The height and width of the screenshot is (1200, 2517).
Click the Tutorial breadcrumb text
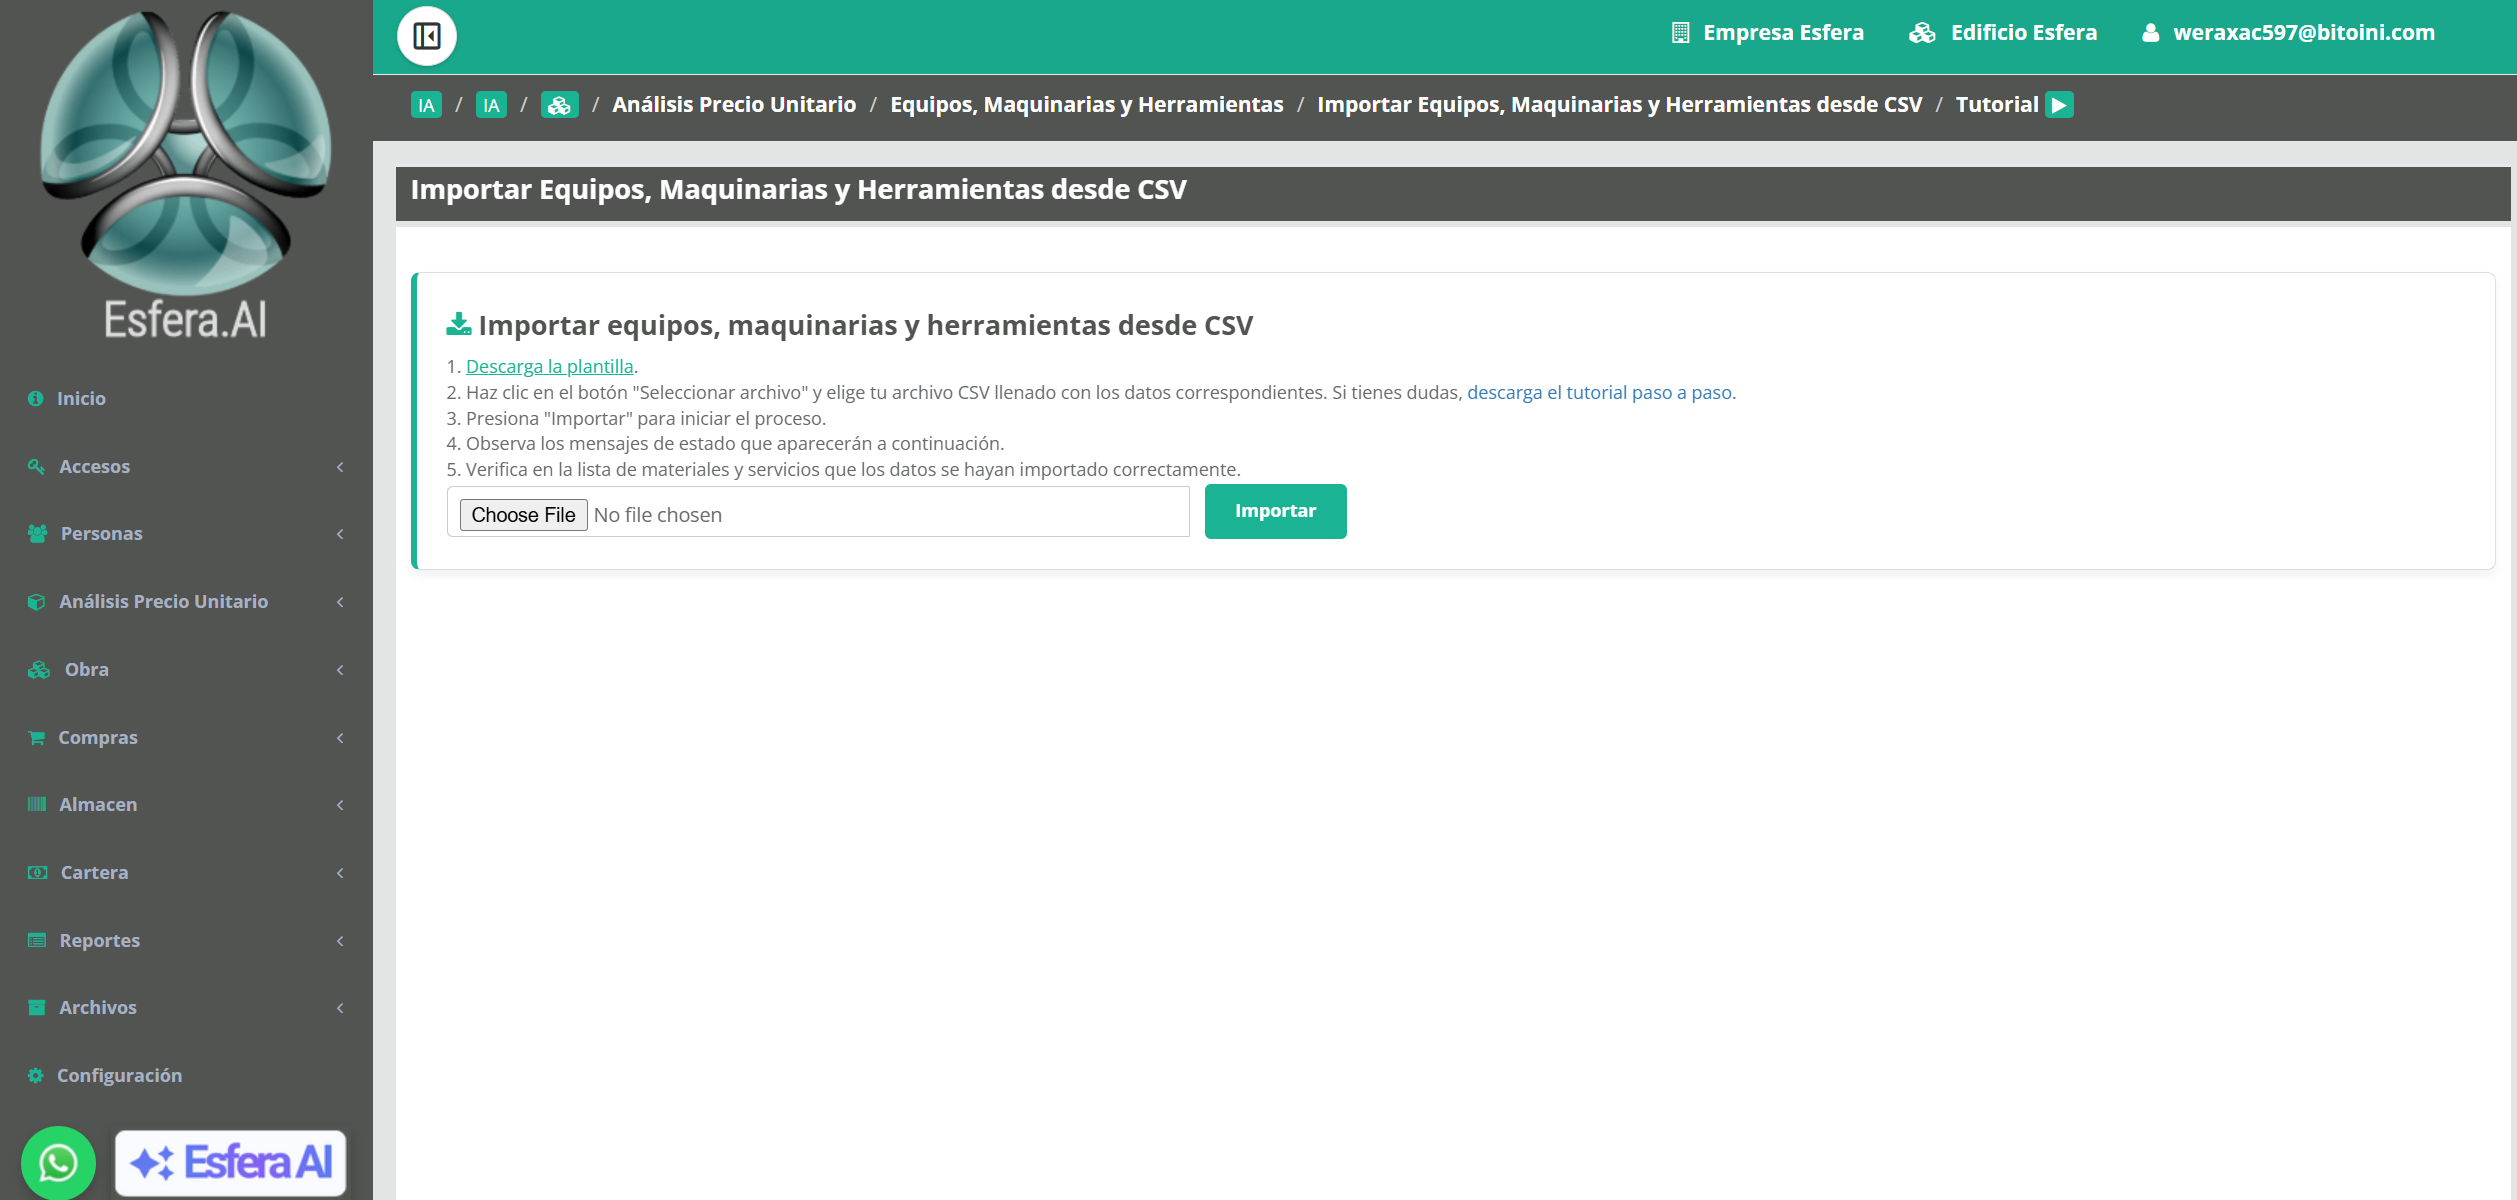point(1996,105)
